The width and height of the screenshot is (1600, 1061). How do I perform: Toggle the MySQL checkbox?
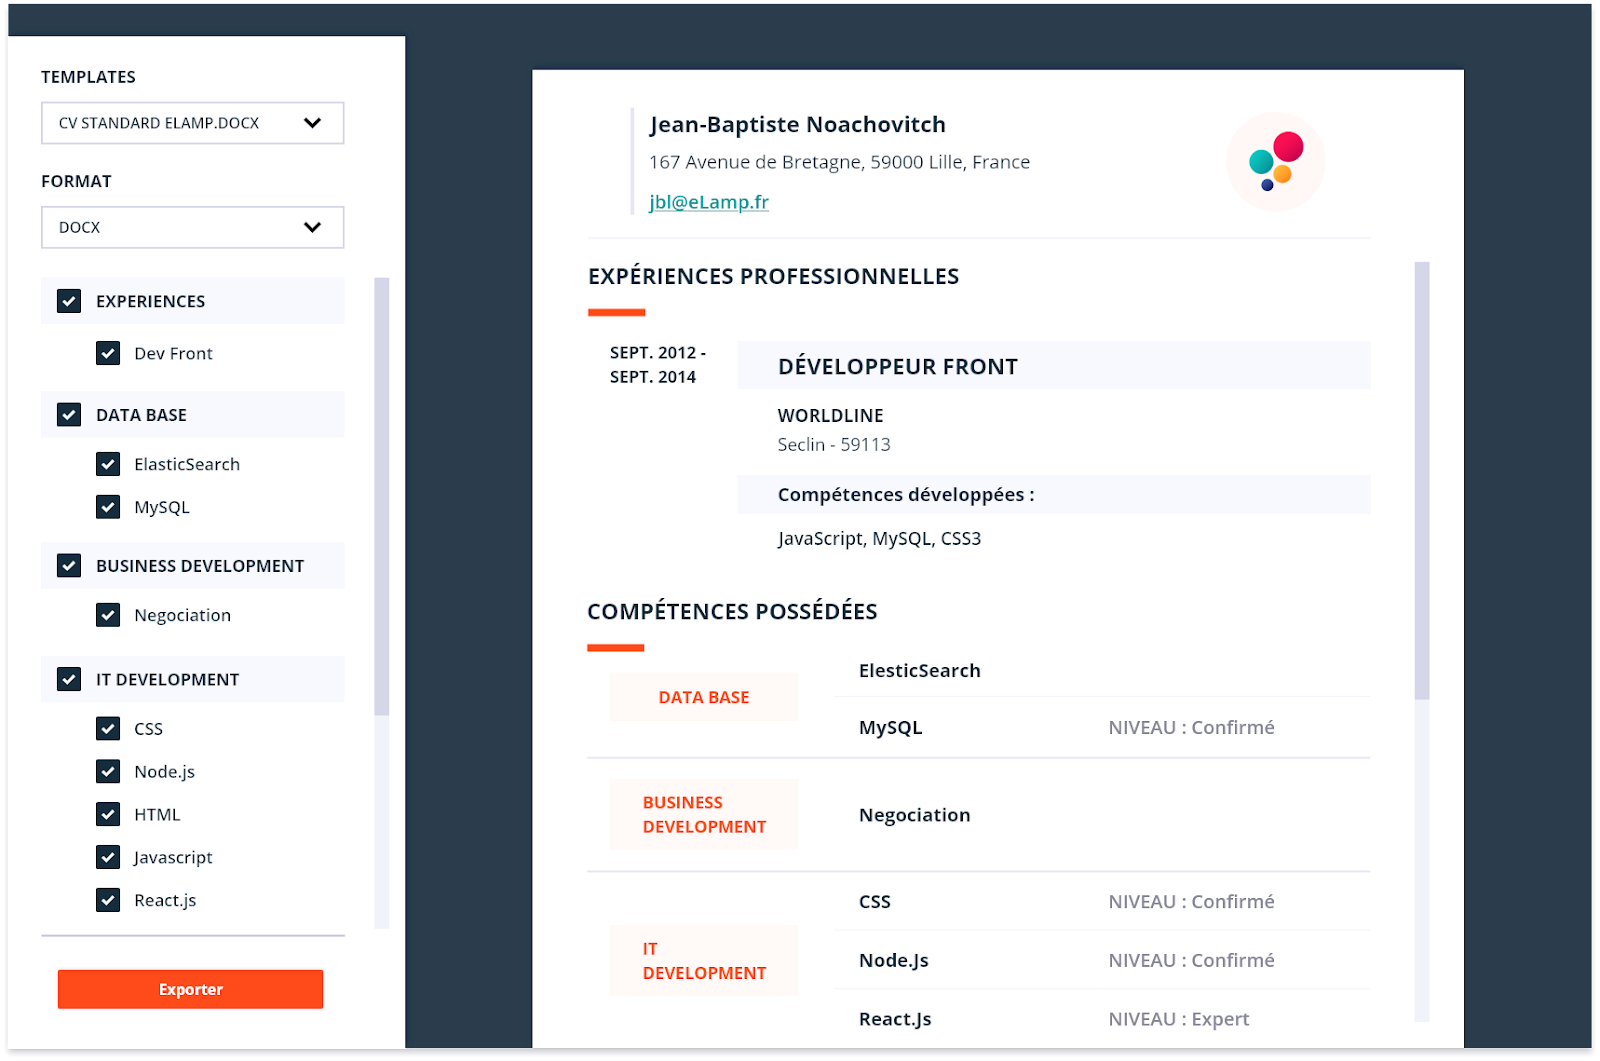pyautogui.click(x=108, y=507)
